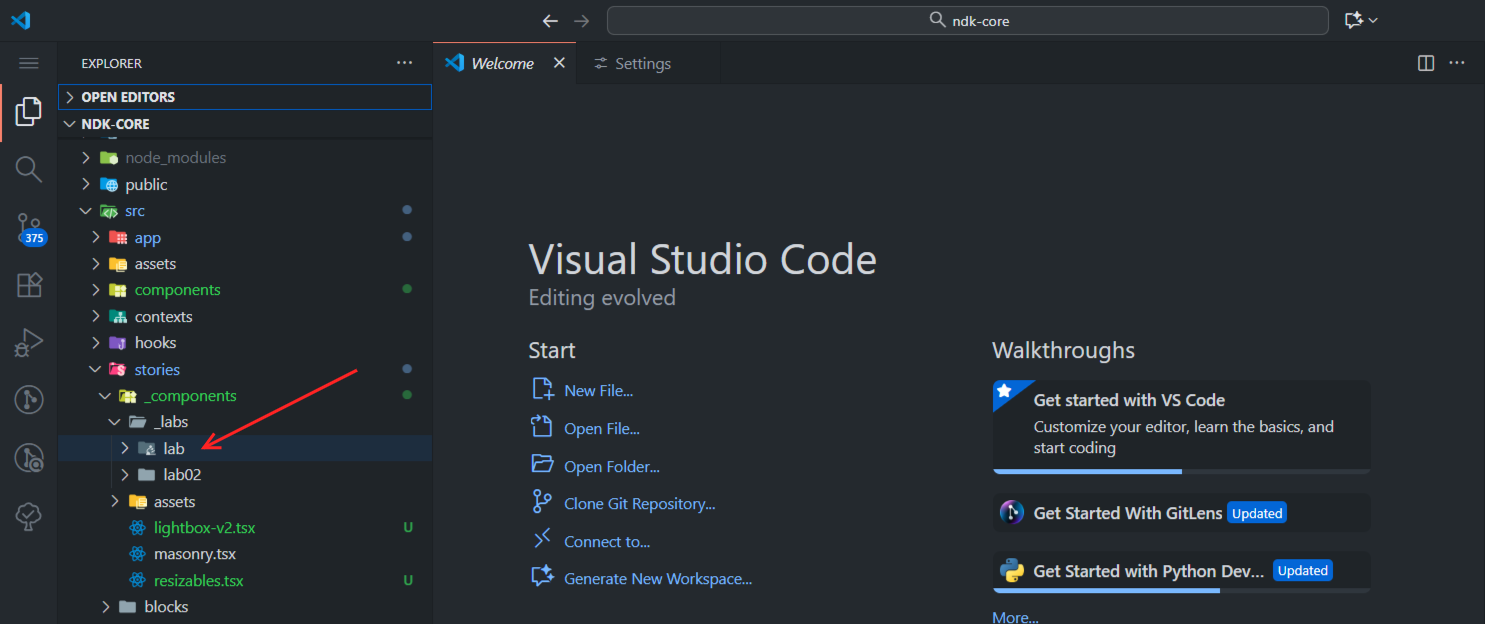Open Run and Debug view
1485x624 pixels.
coord(29,343)
